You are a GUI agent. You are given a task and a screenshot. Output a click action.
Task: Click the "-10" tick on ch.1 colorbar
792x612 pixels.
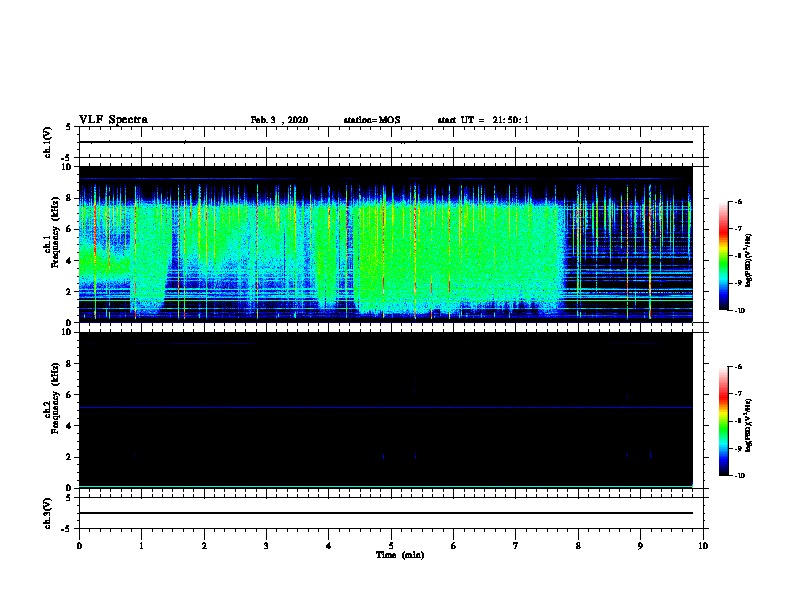739,311
